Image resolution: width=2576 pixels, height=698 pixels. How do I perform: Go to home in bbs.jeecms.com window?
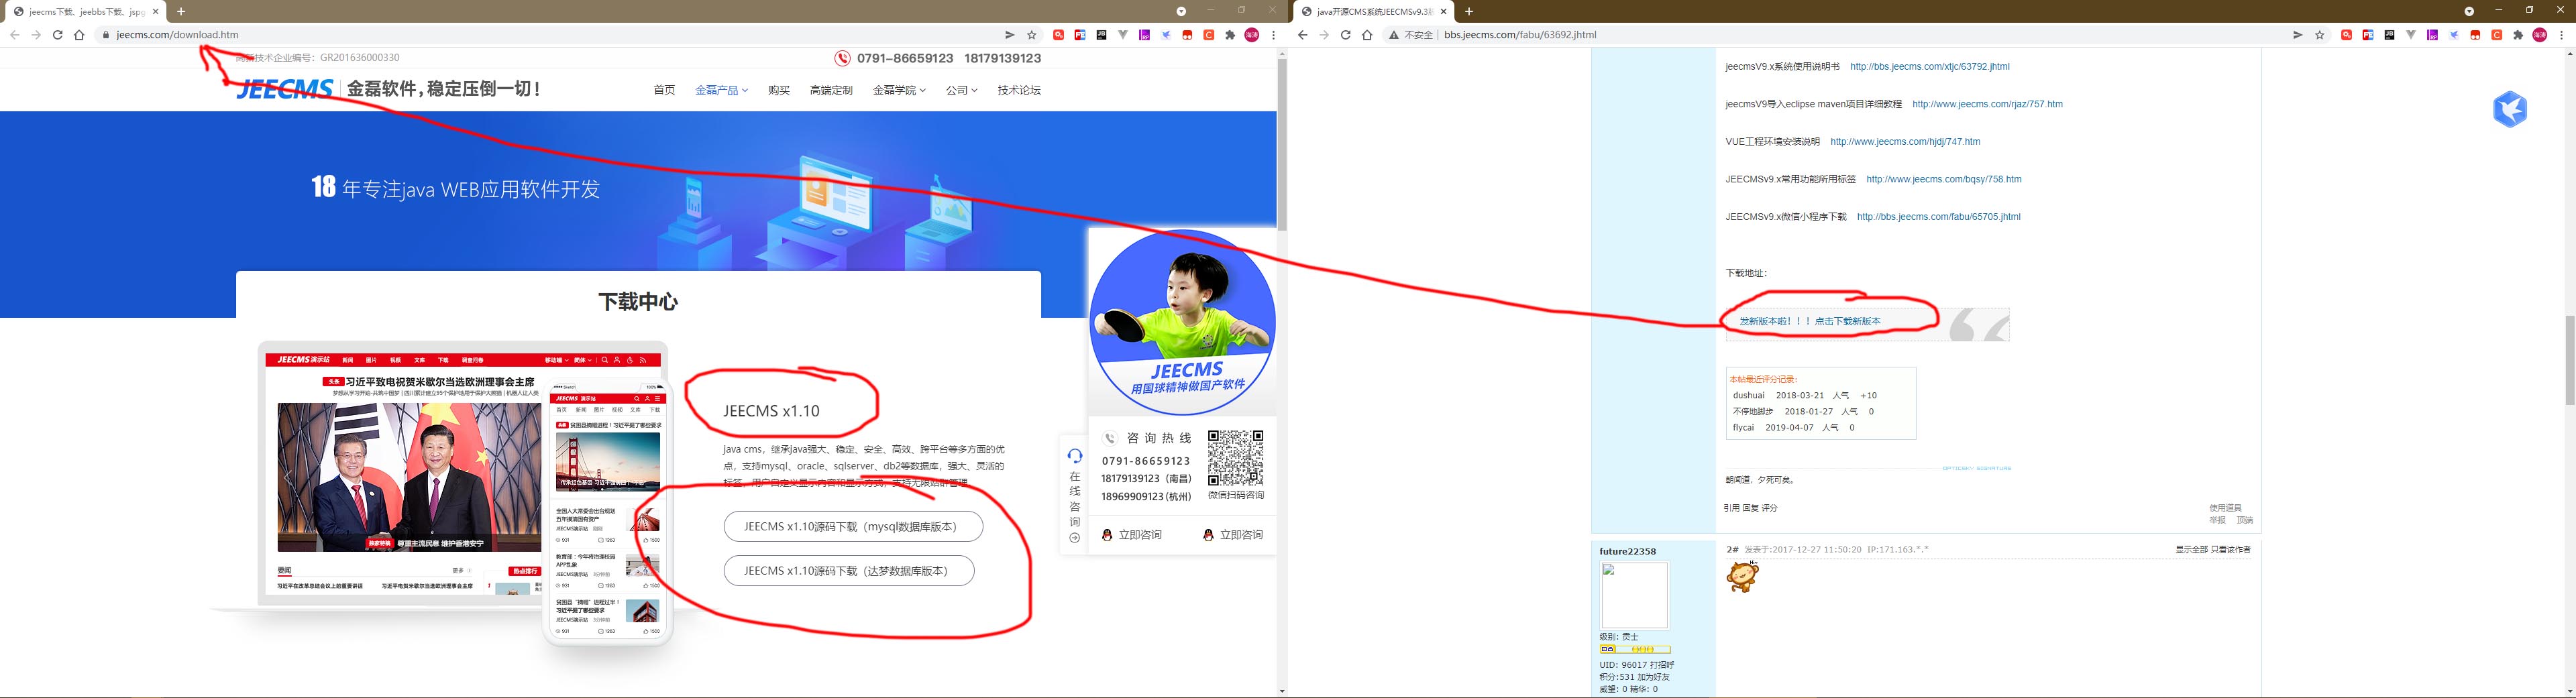click(1367, 35)
